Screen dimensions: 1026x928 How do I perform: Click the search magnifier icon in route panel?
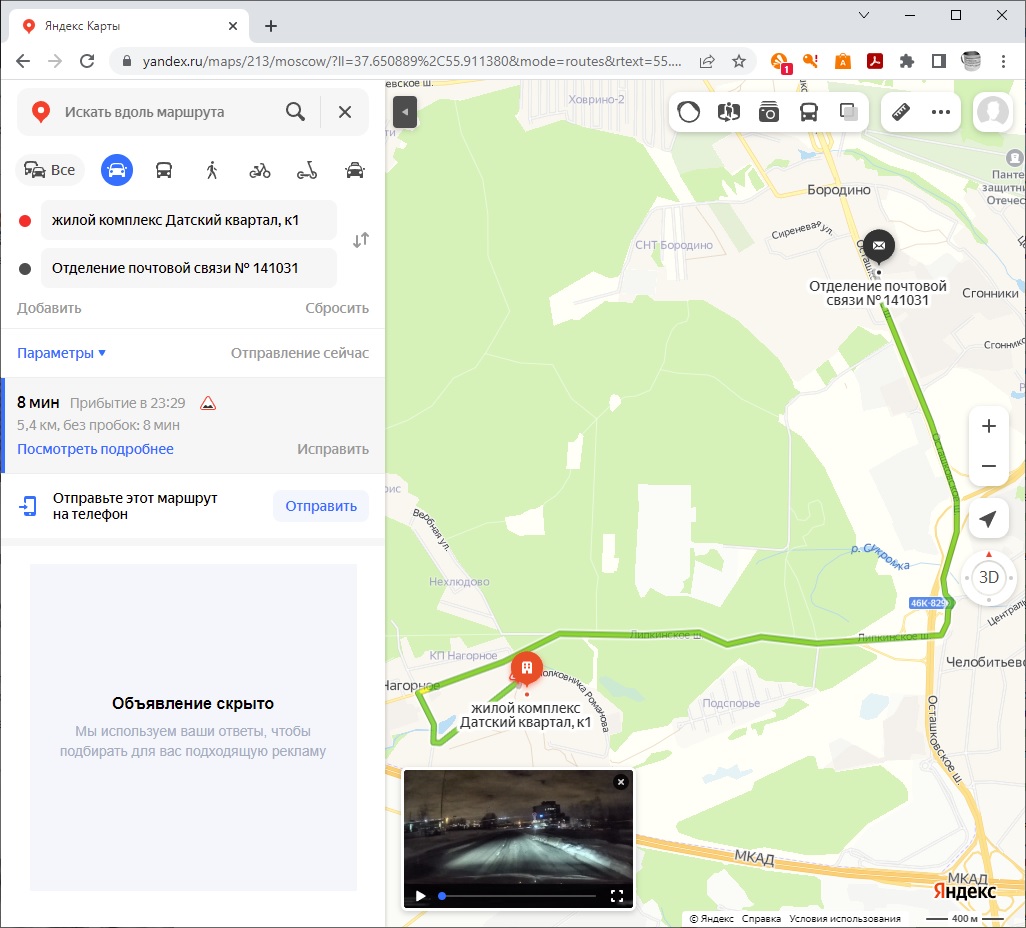point(295,112)
